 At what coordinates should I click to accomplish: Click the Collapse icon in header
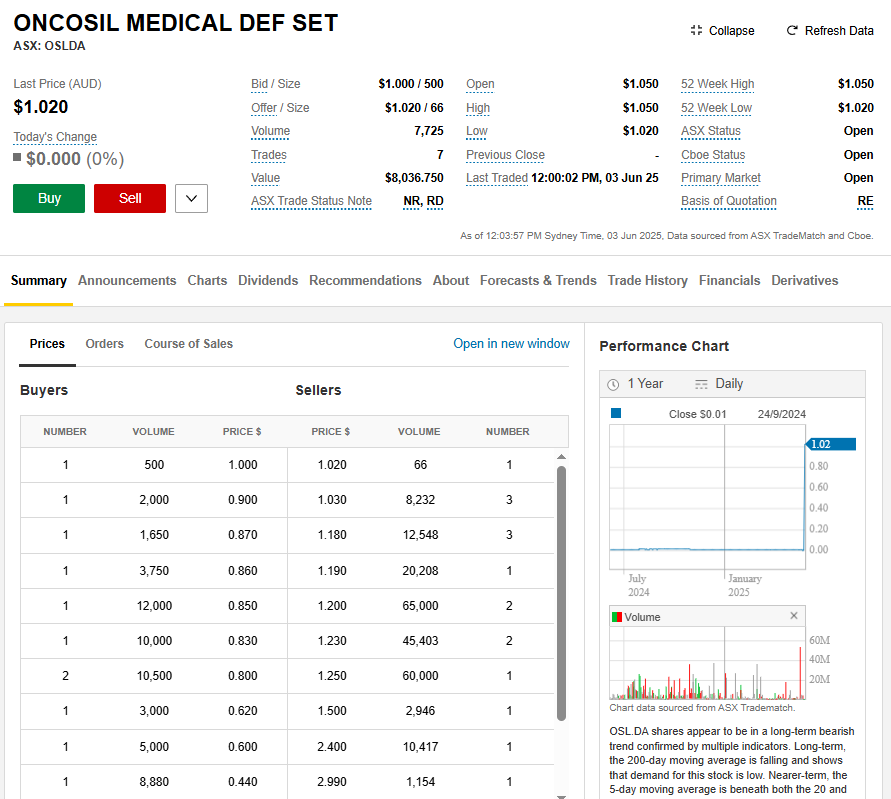(x=696, y=30)
